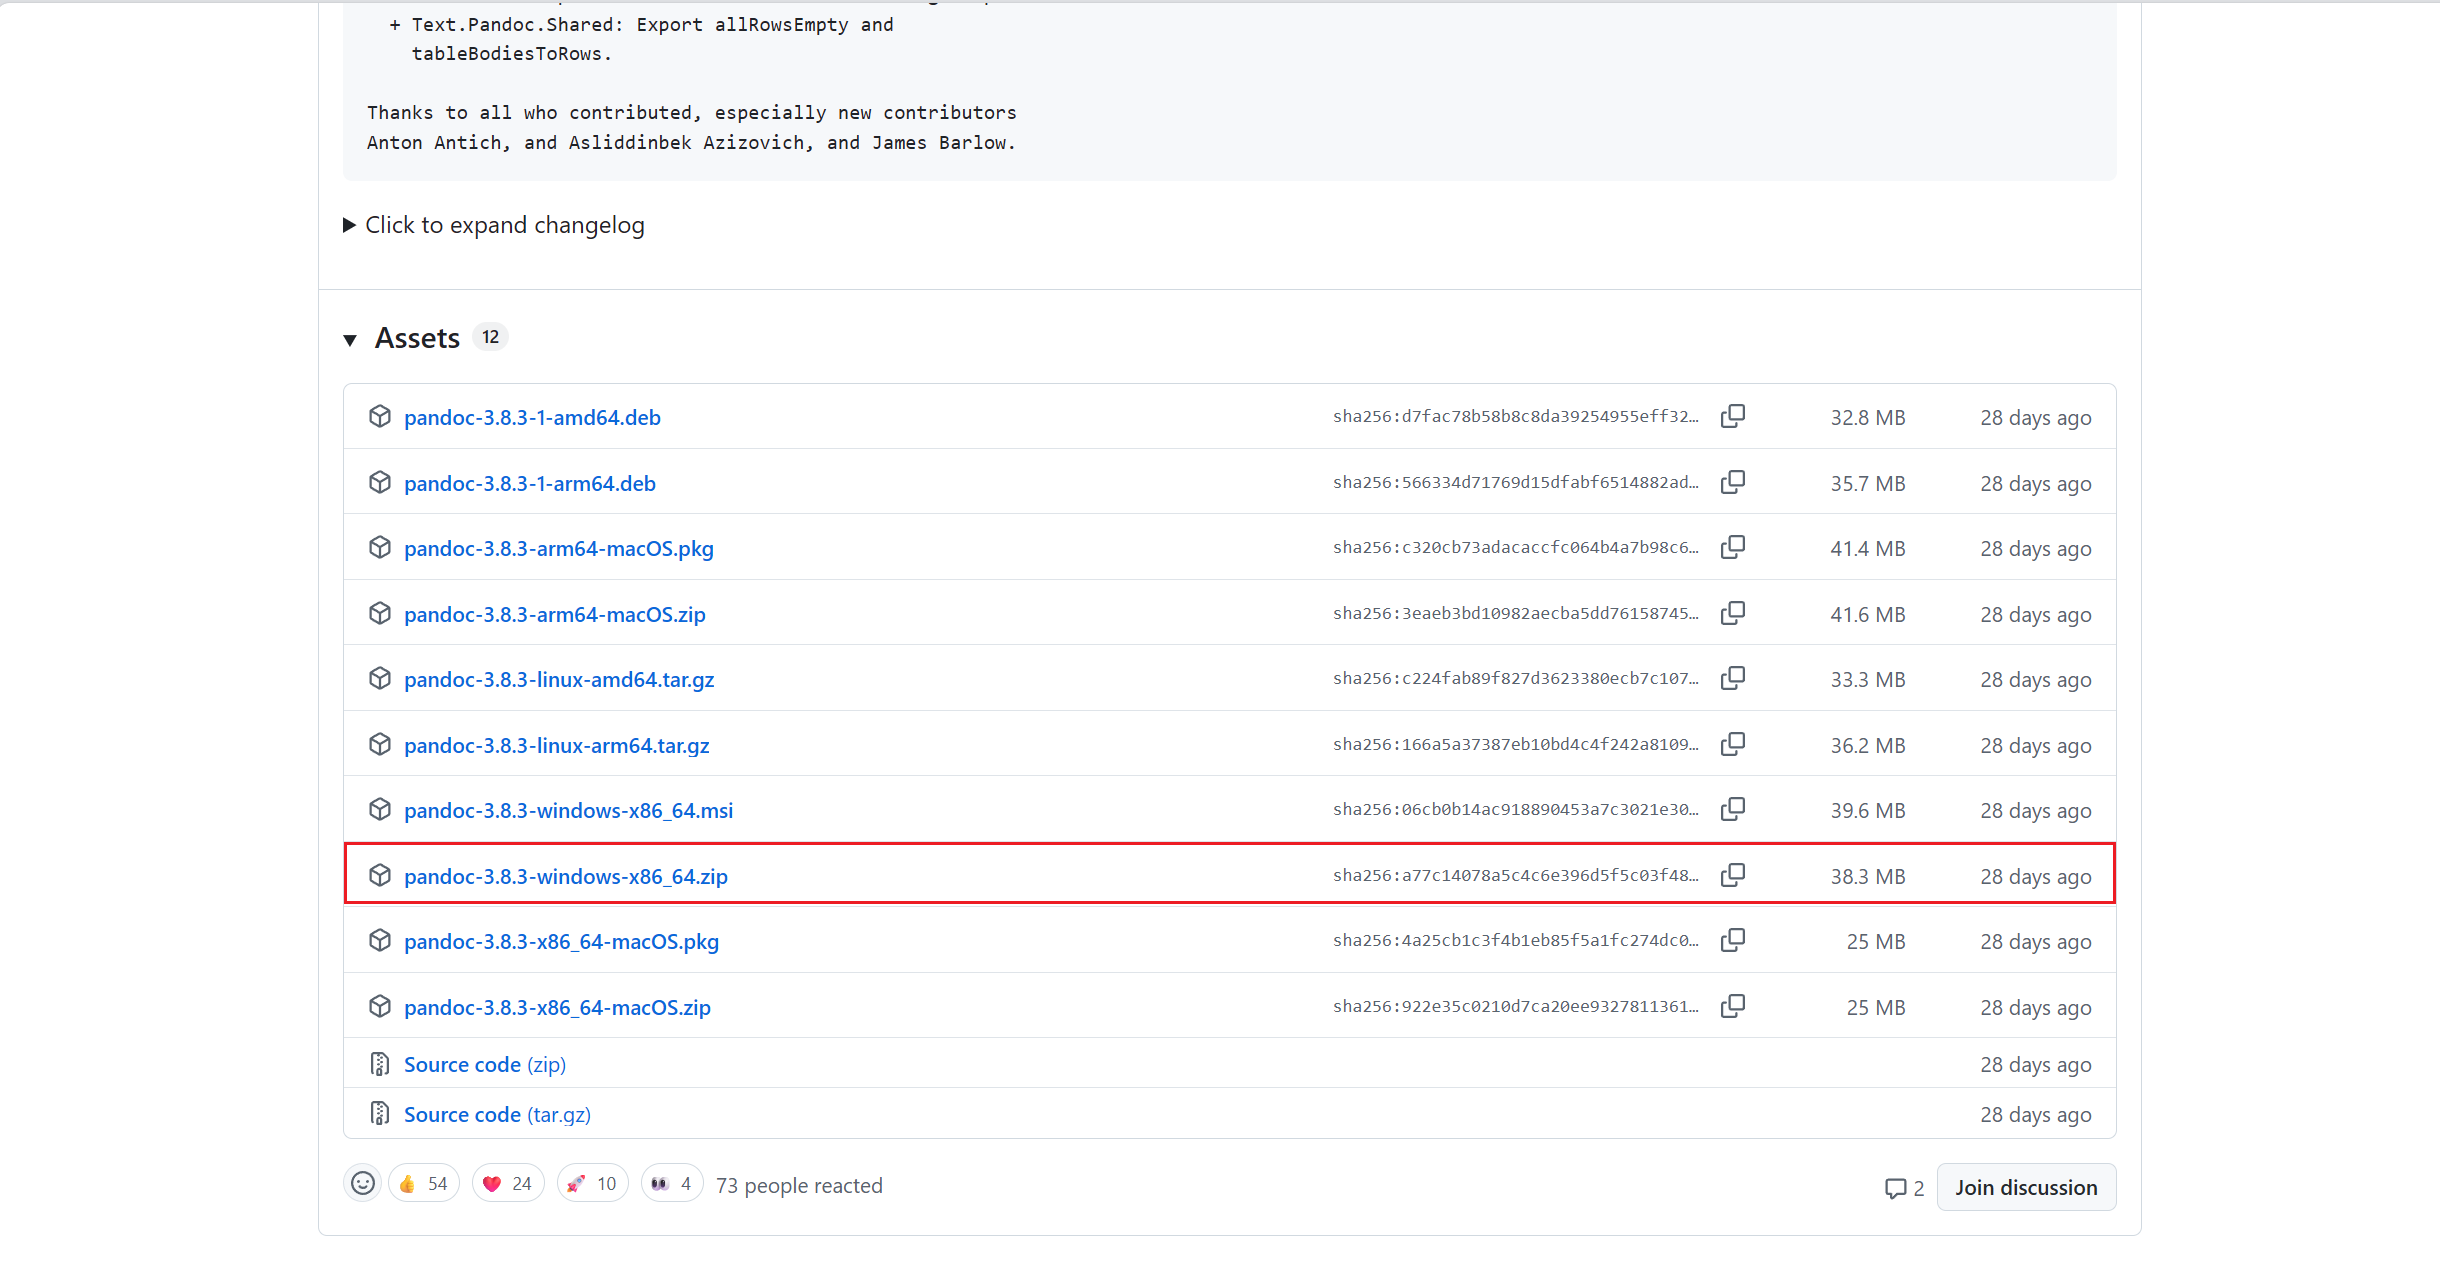Toggle thumbs up reaction with 54
This screenshot has height=1263, width=2440.
[424, 1184]
